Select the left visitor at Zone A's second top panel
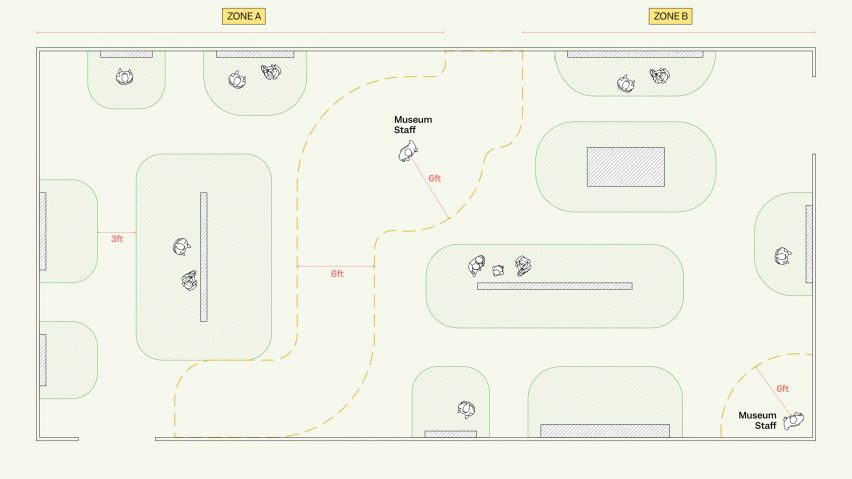The height and width of the screenshot is (479, 852). (236, 80)
